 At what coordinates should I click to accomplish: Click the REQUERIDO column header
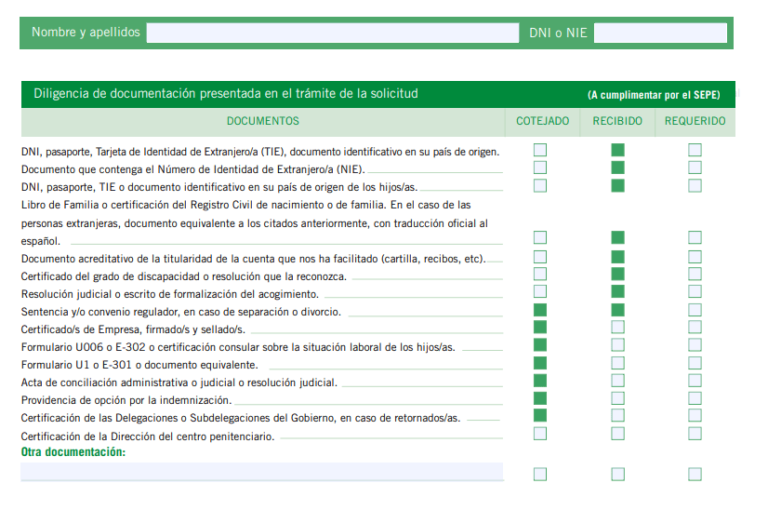[x=695, y=121]
